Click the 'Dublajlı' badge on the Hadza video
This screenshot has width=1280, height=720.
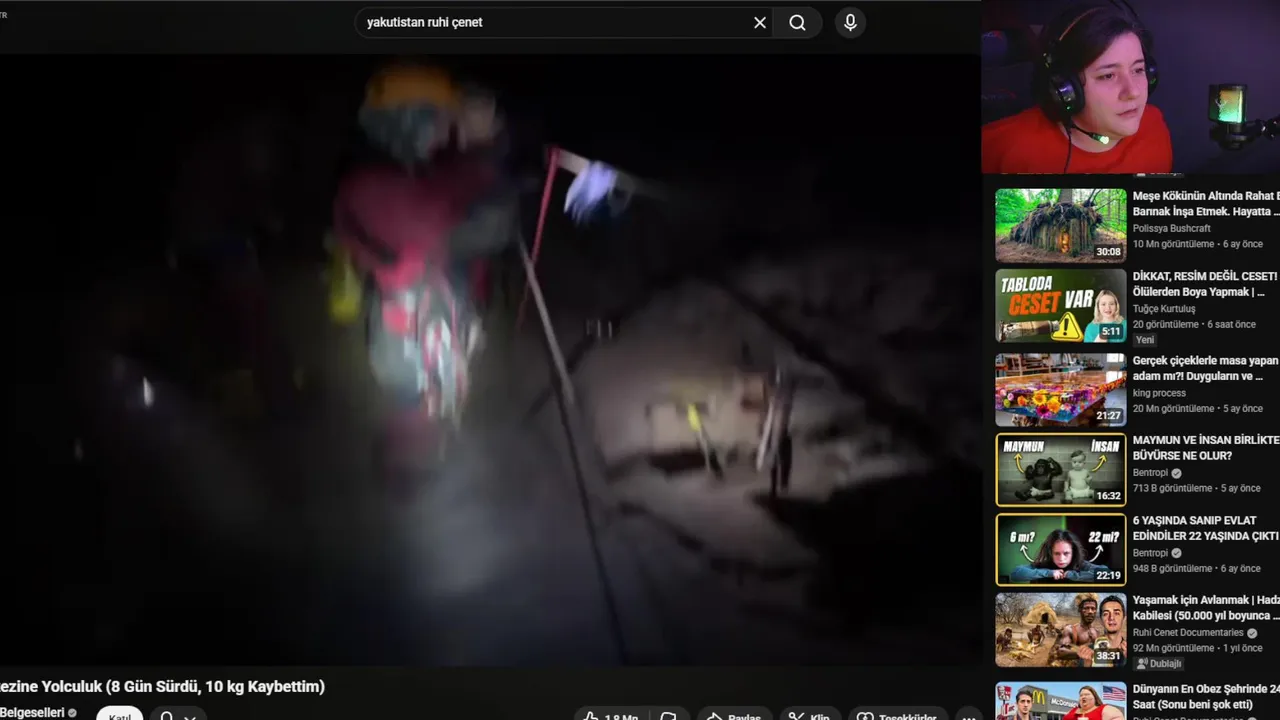tap(1160, 664)
